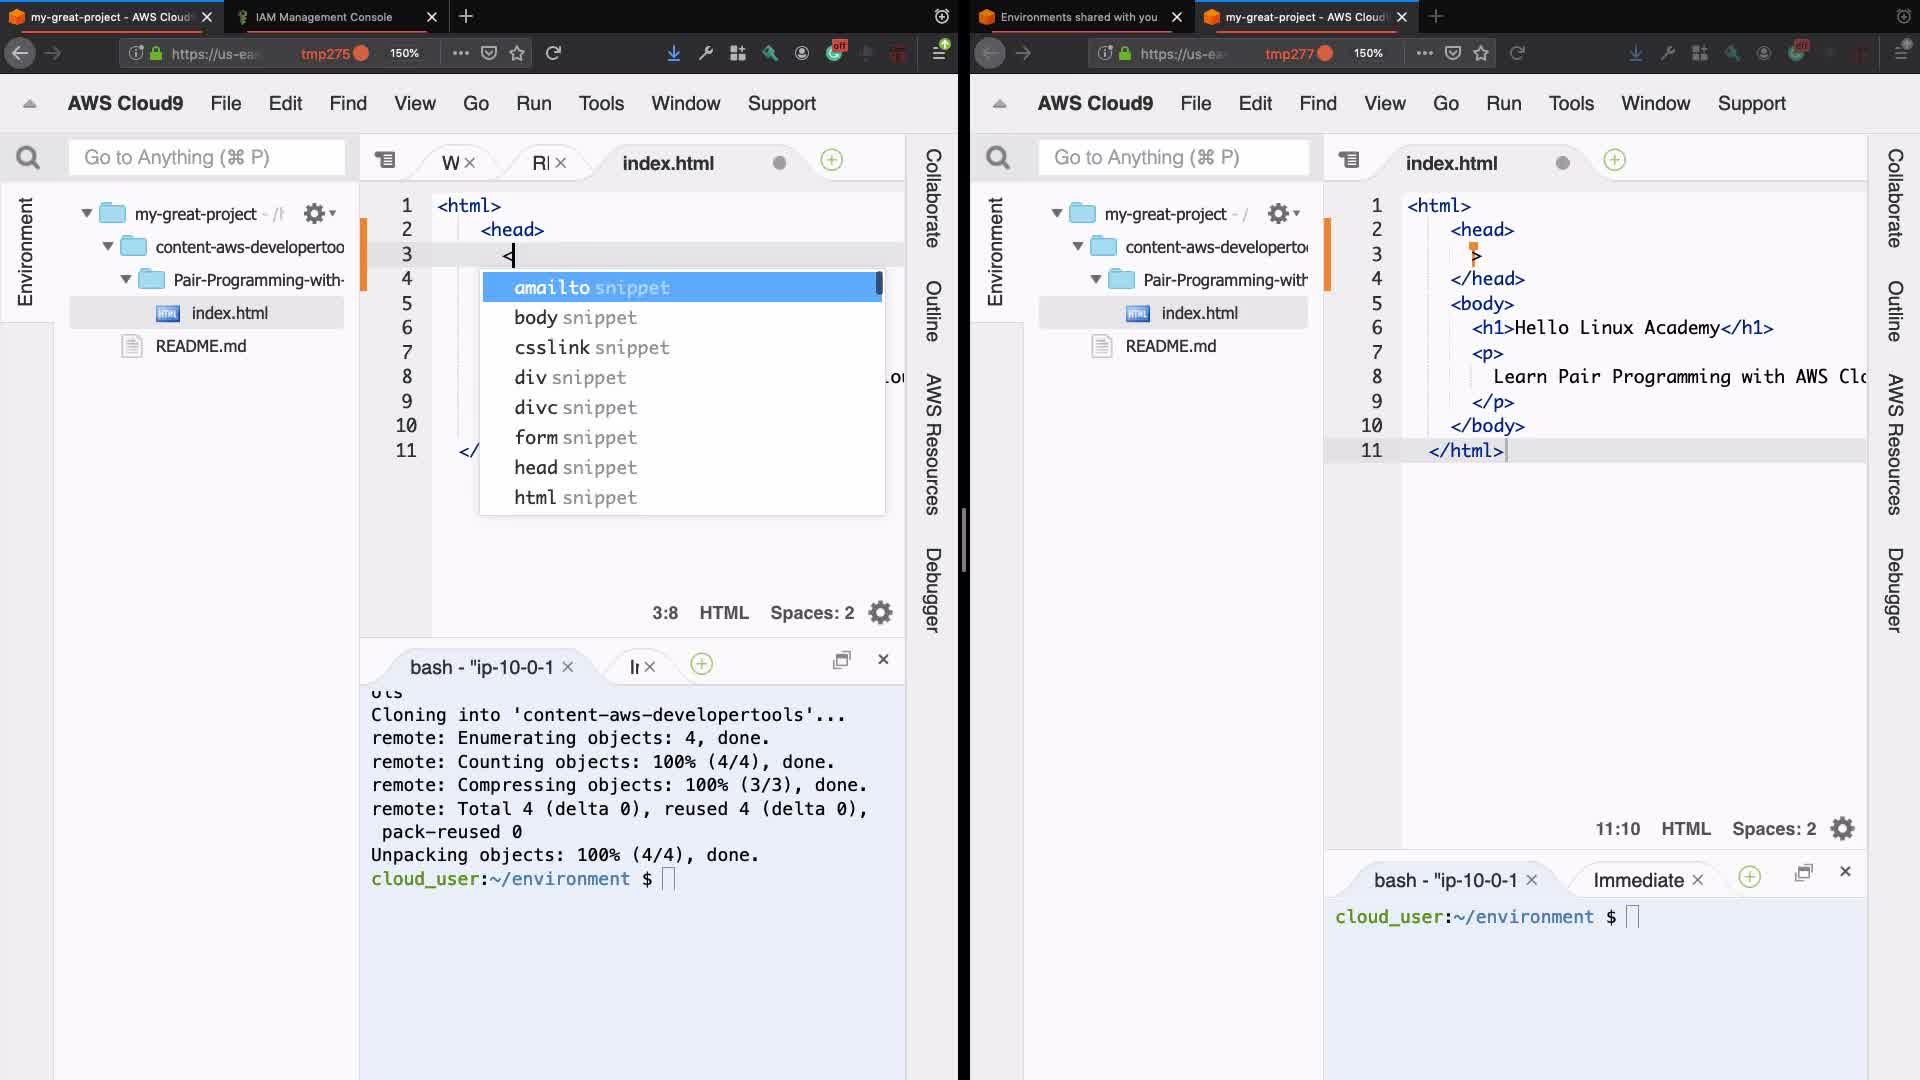Open the tab list icon in right editor pane
The height and width of the screenshot is (1080, 1920).
[x=1349, y=160]
